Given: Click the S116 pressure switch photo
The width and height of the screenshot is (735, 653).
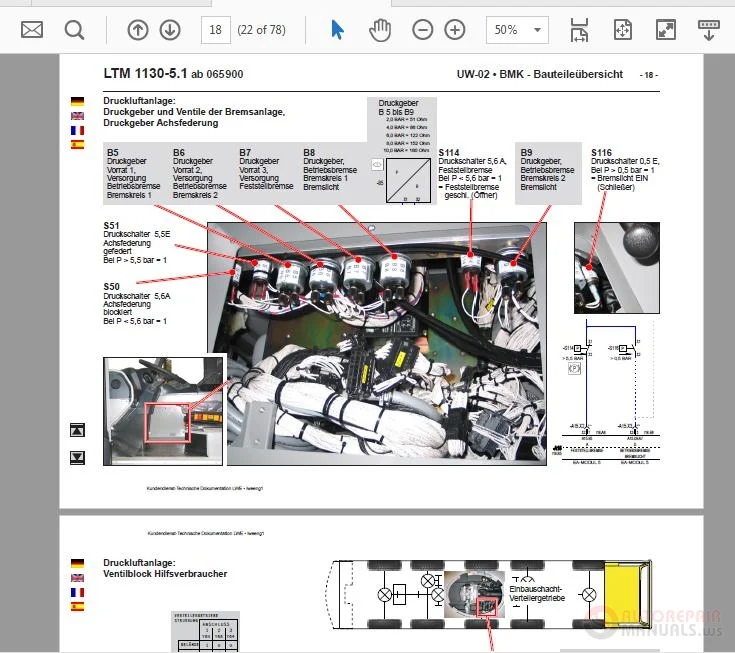Looking at the screenshot, I should coord(617,268).
